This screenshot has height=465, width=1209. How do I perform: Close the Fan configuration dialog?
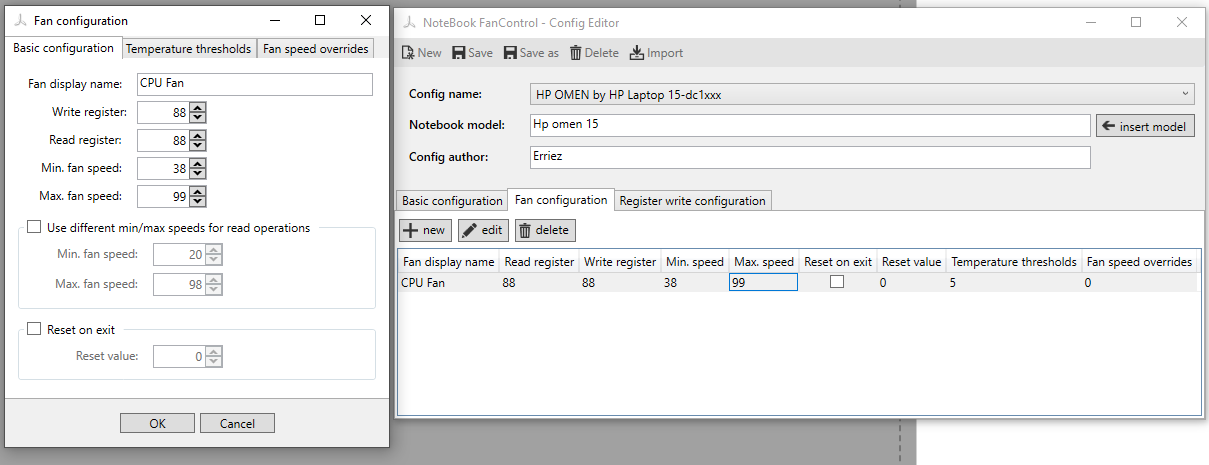coord(366,20)
